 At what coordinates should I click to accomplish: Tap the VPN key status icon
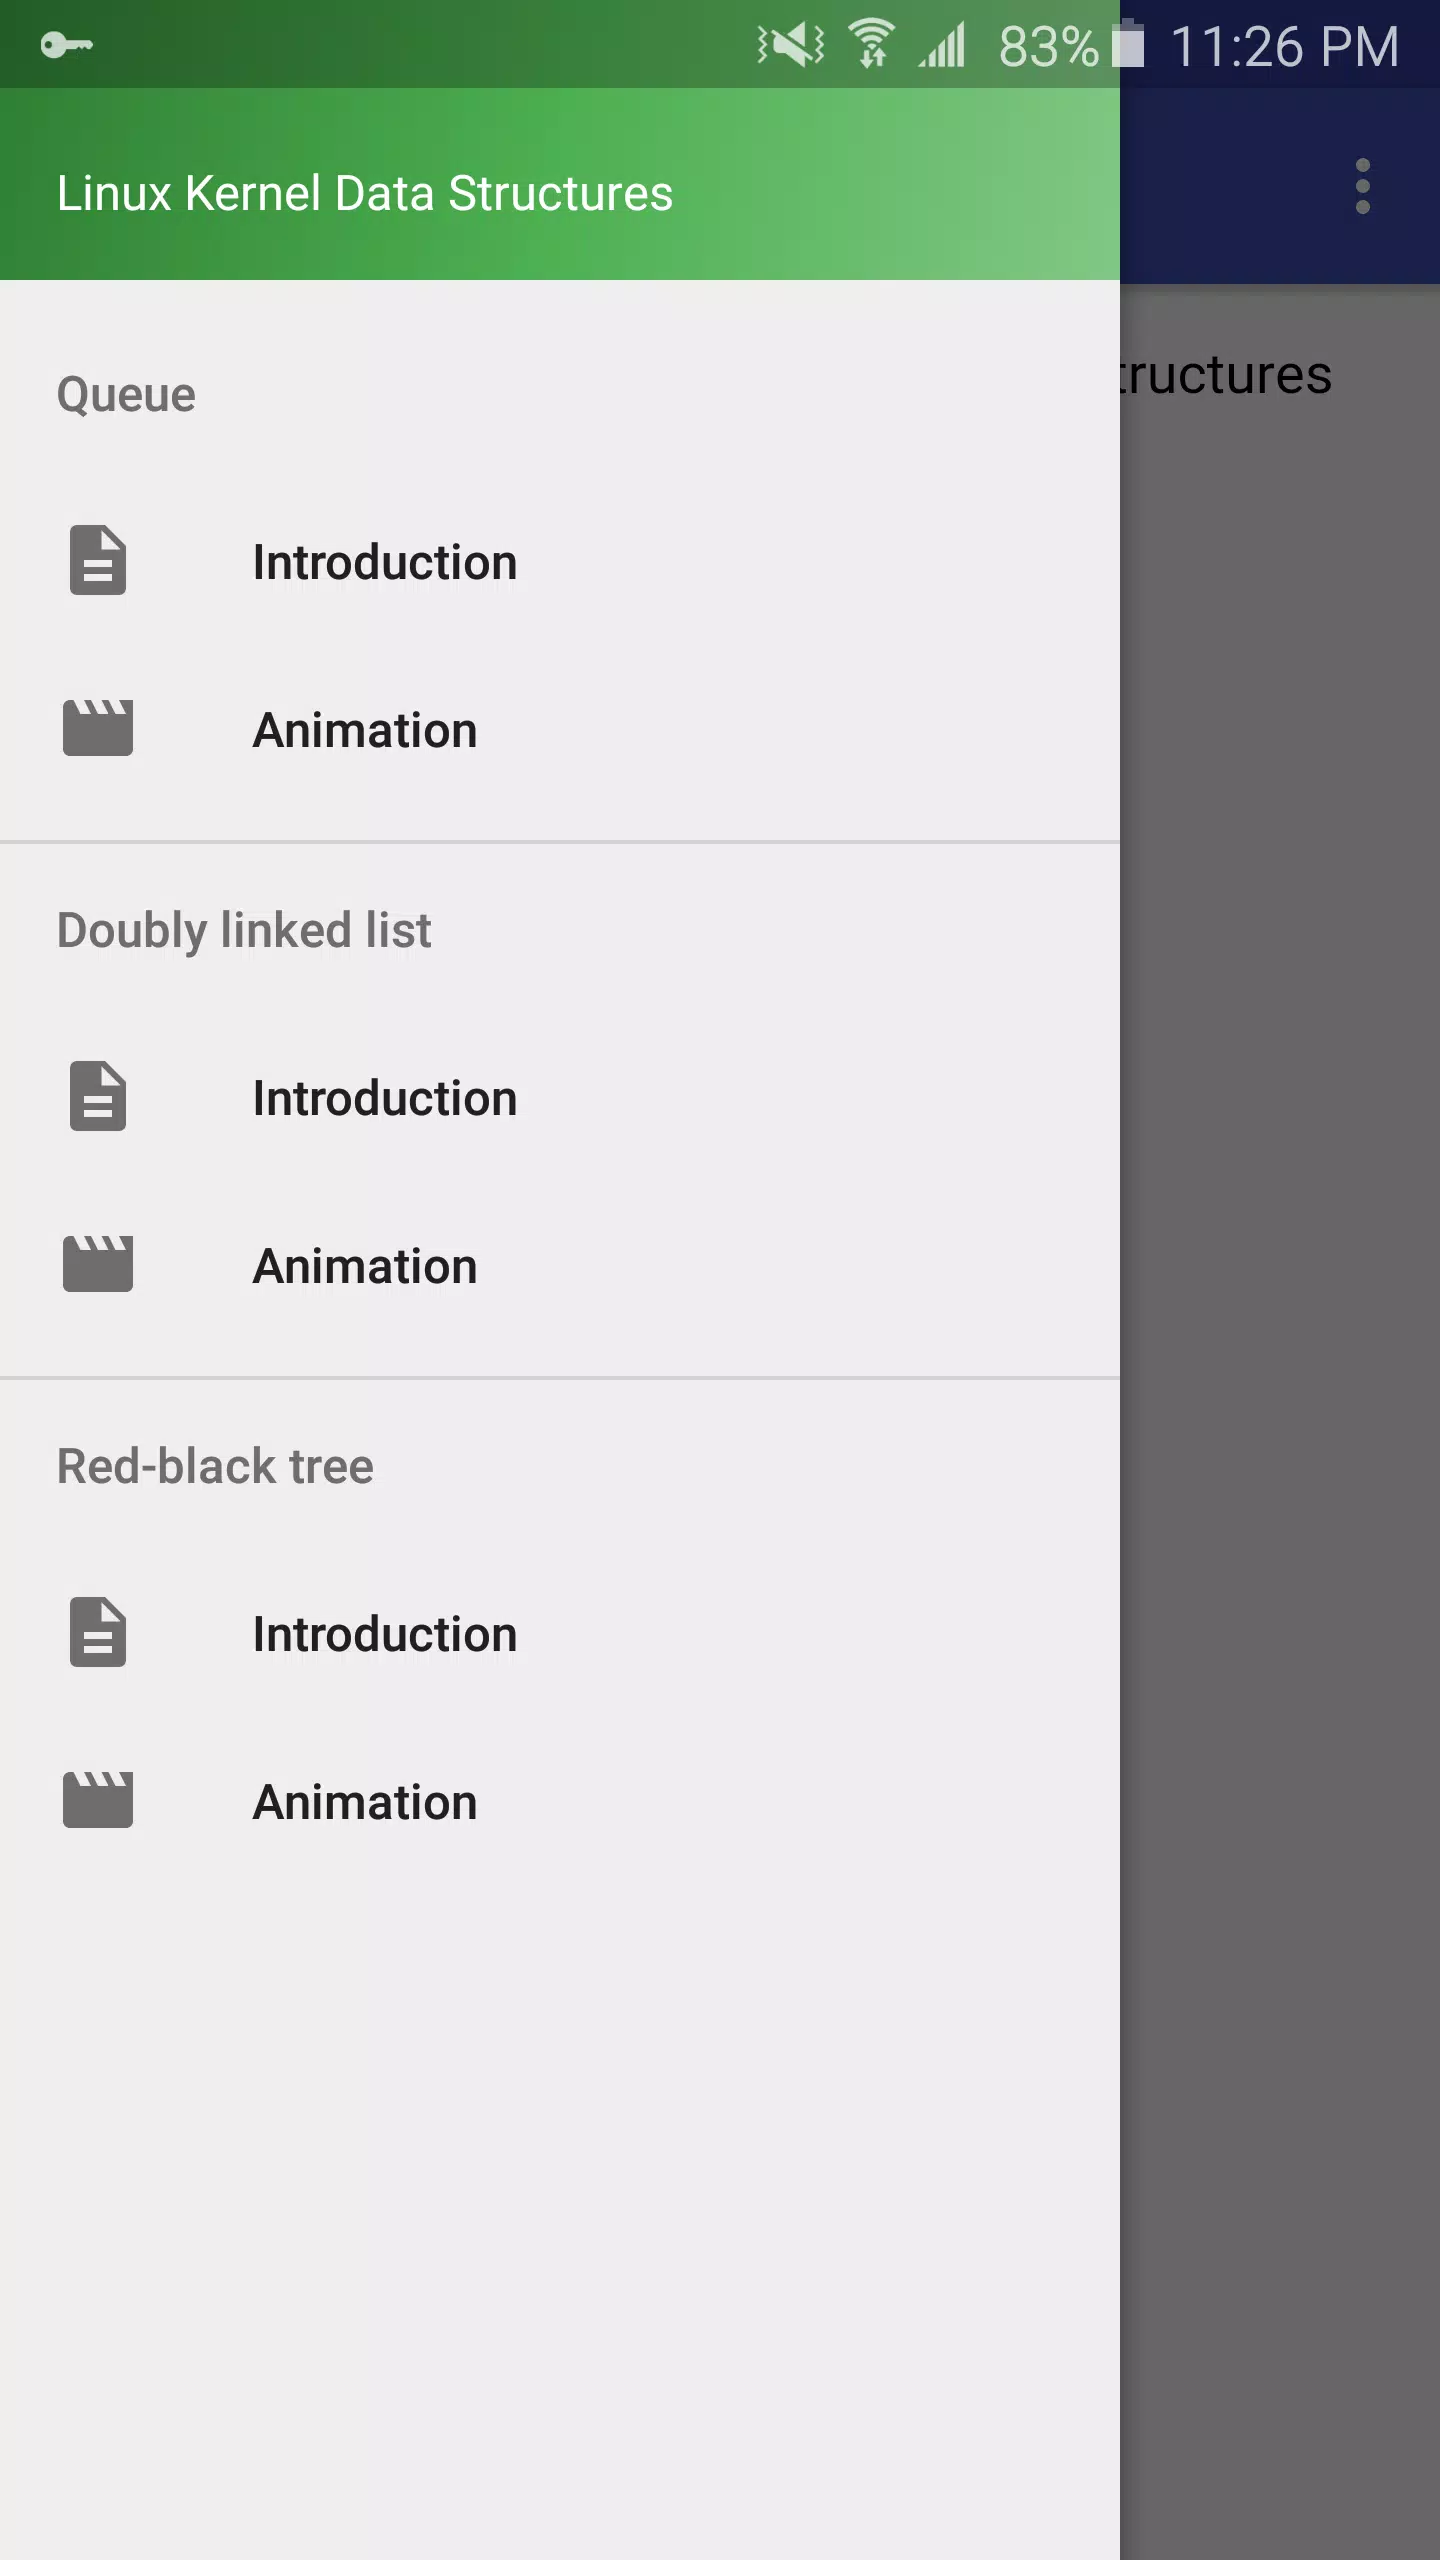66,45
